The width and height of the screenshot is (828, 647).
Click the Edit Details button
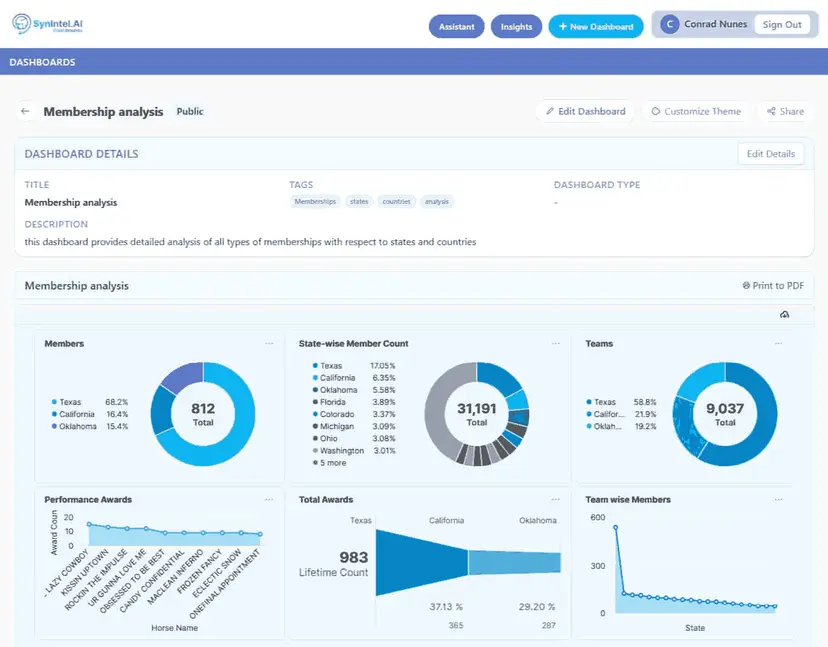point(770,154)
